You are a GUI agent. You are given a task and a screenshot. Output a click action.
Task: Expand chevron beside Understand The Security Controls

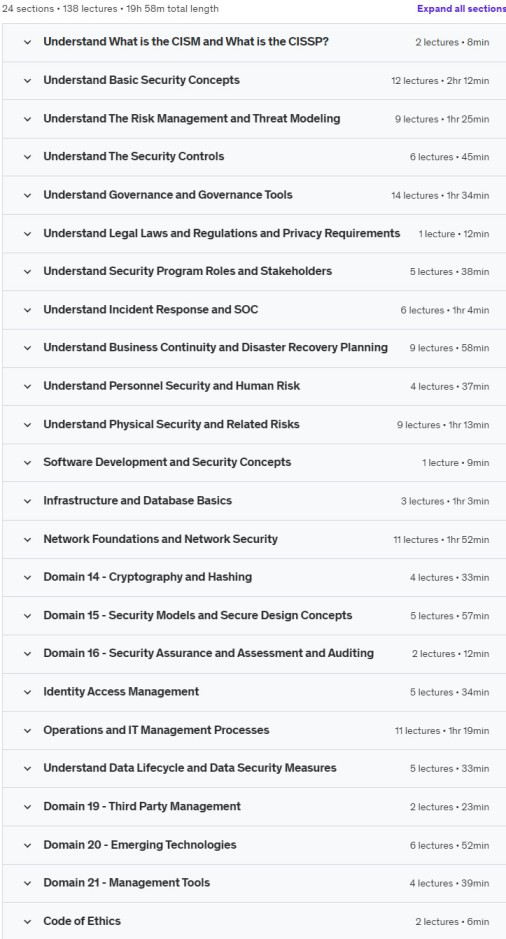[28, 157]
